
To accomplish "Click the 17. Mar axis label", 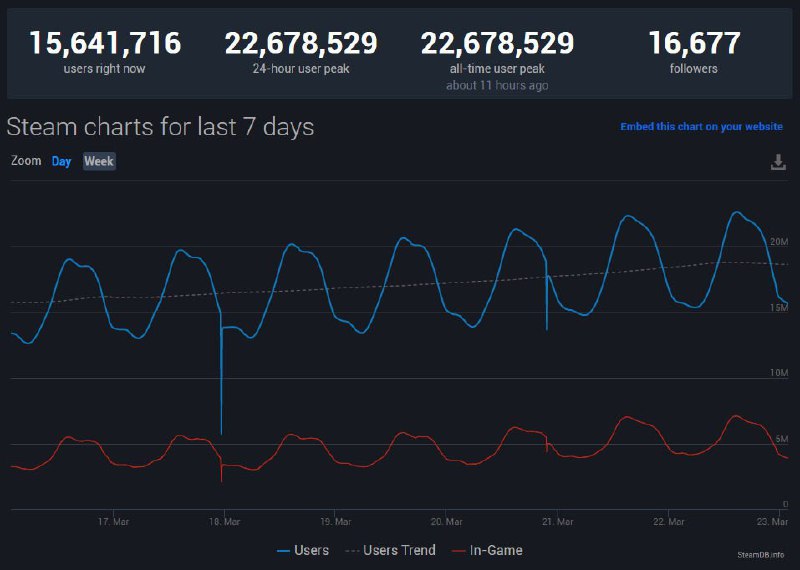I will click(x=113, y=522).
